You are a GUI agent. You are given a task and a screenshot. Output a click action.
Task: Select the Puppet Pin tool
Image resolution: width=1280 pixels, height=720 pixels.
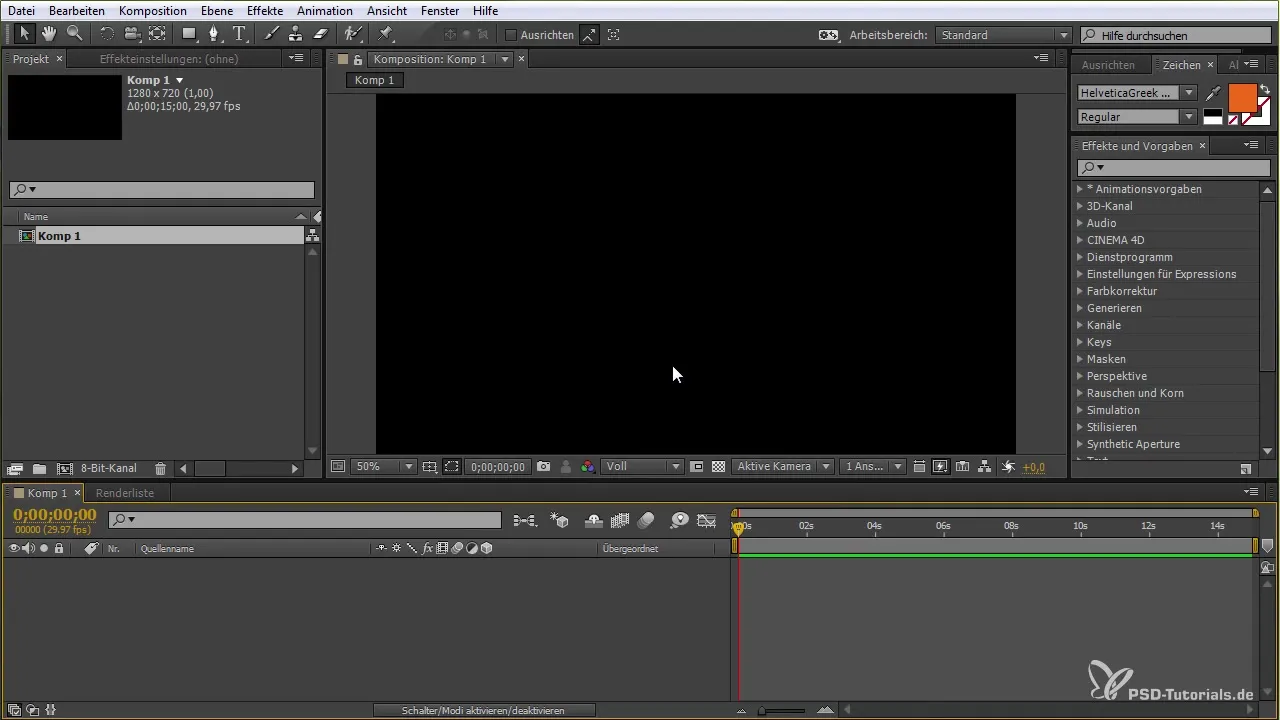point(385,34)
